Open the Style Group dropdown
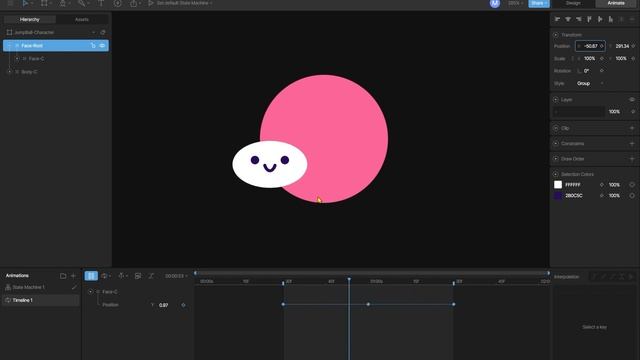The width and height of the screenshot is (640, 360). coord(589,83)
